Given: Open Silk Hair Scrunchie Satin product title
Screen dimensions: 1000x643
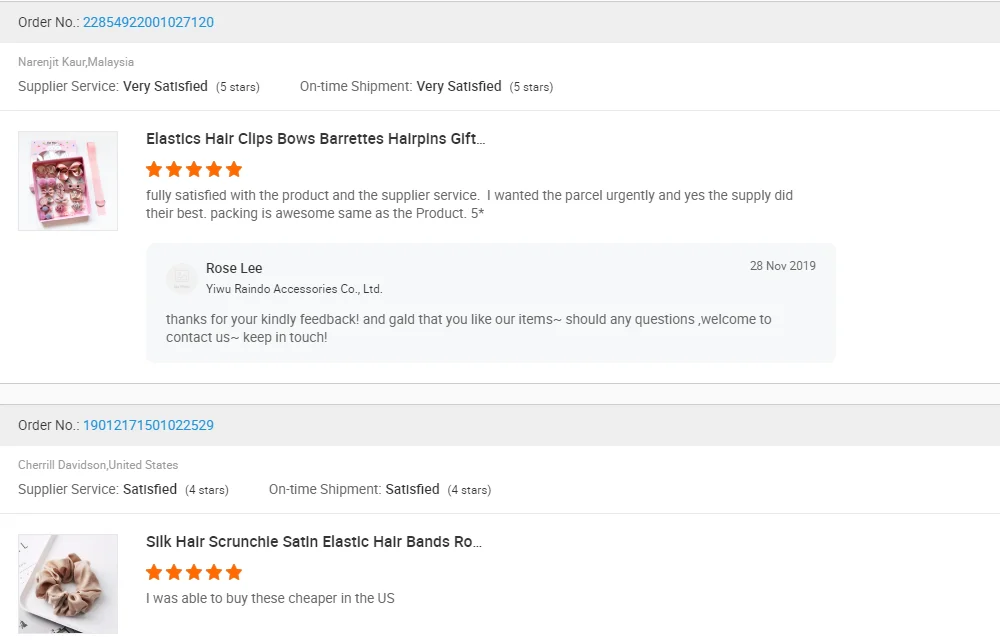Looking at the screenshot, I should click(314, 542).
